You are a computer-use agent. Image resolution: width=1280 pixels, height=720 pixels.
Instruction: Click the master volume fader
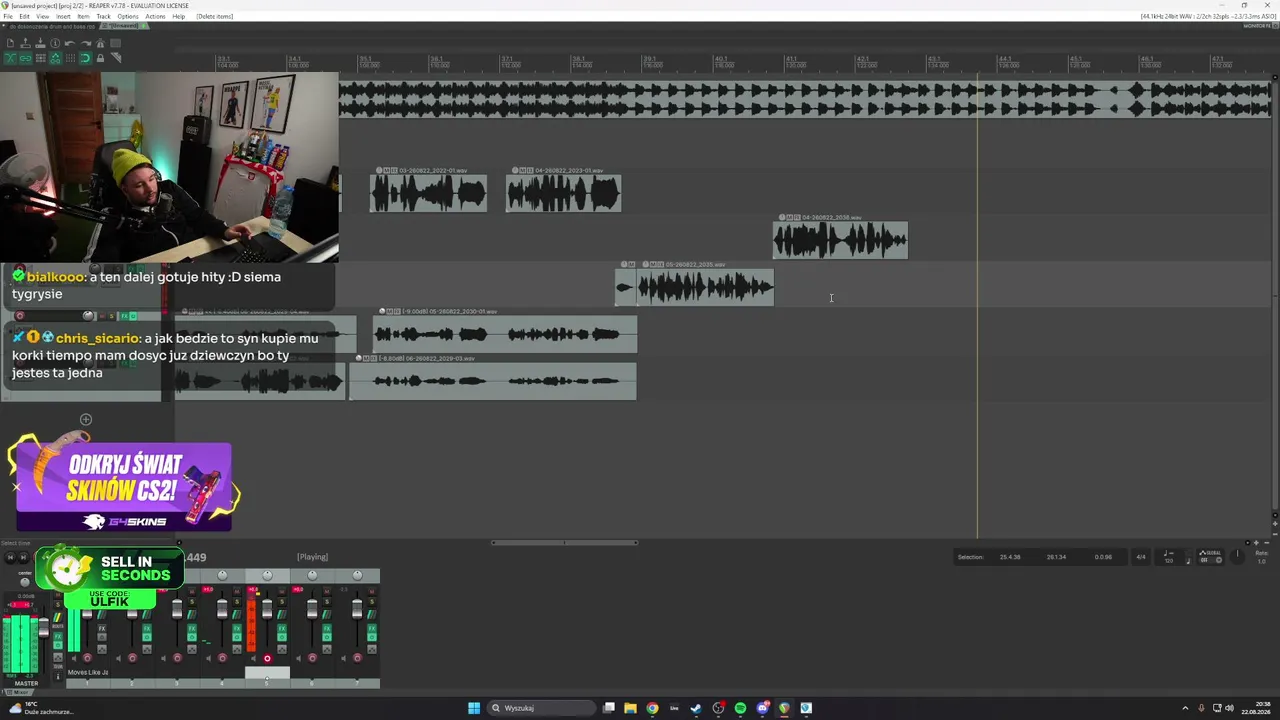[43, 629]
